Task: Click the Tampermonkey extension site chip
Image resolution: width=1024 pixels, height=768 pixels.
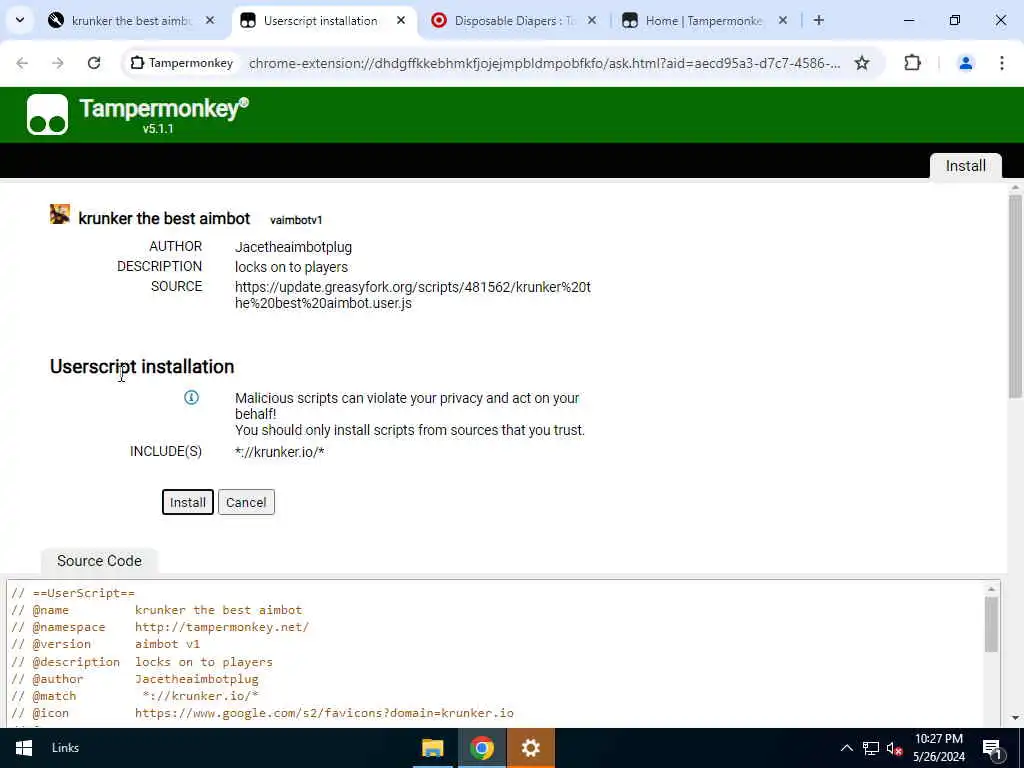Action: pos(182,63)
